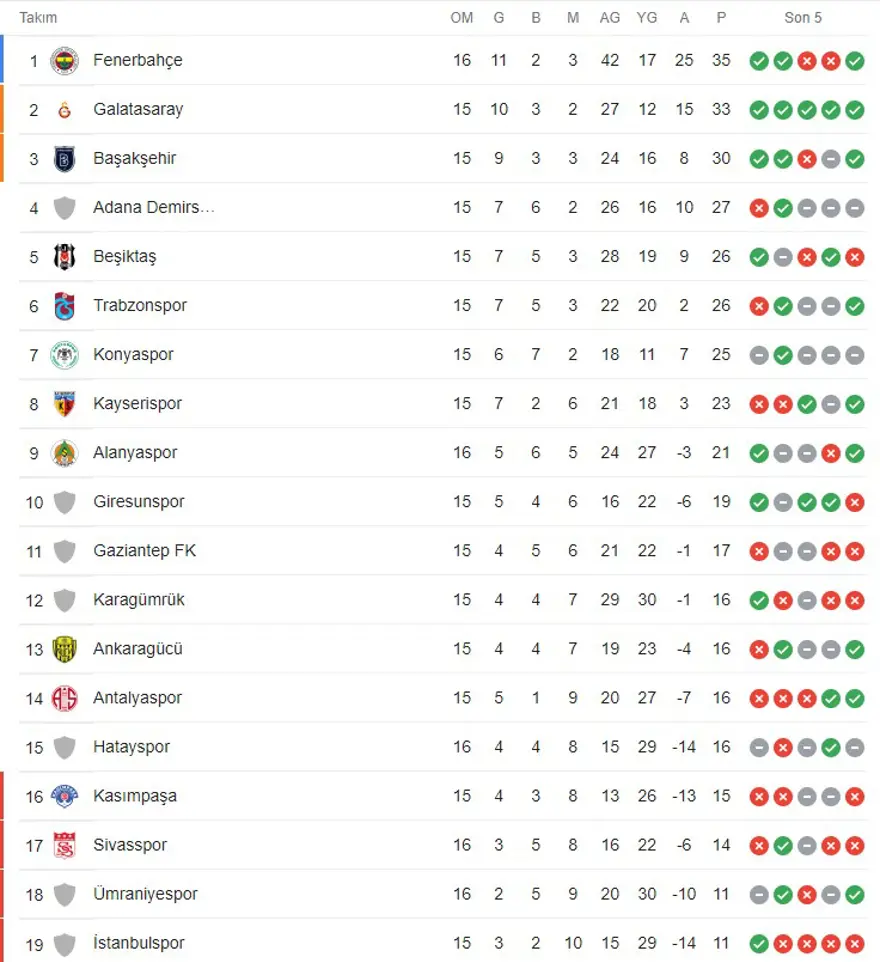Click the Antalyaspor crest icon
The height and width of the screenshot is (962, 880).
[x=65, y=697]
